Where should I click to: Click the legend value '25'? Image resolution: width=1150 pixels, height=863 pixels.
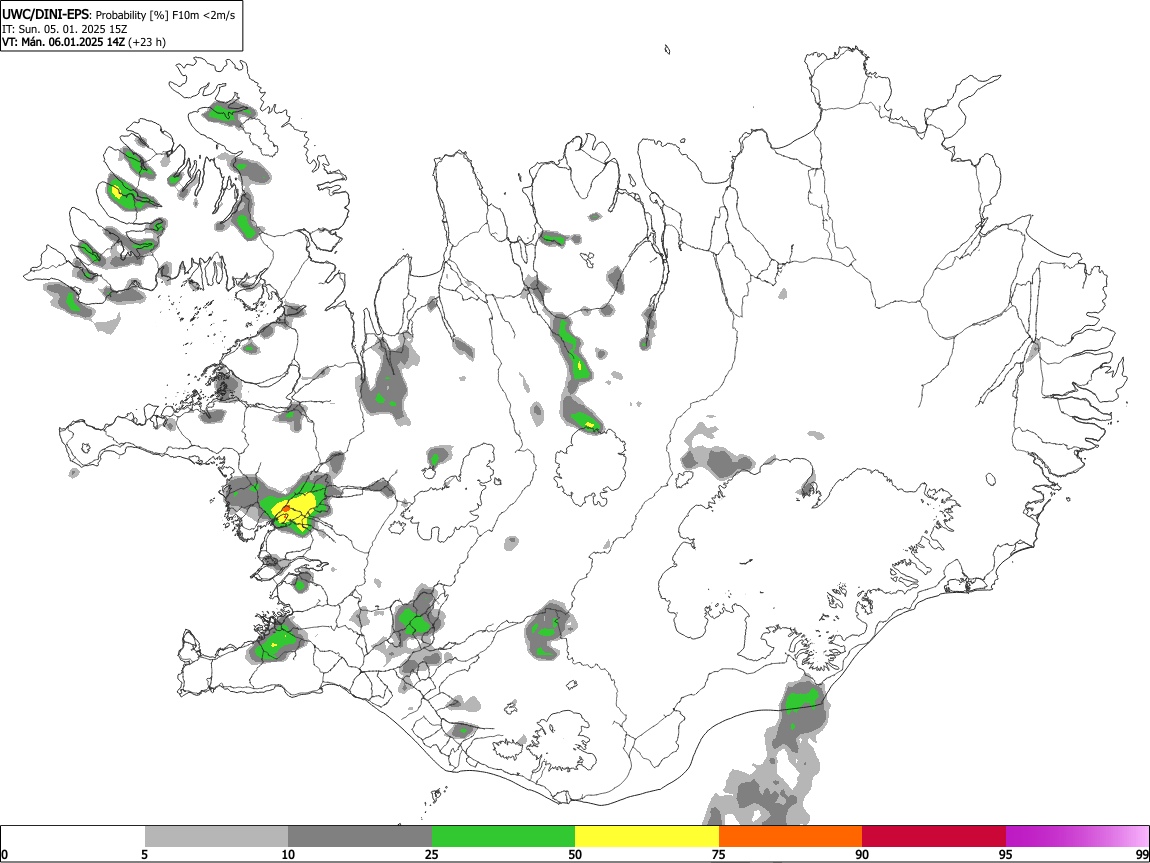432,854
